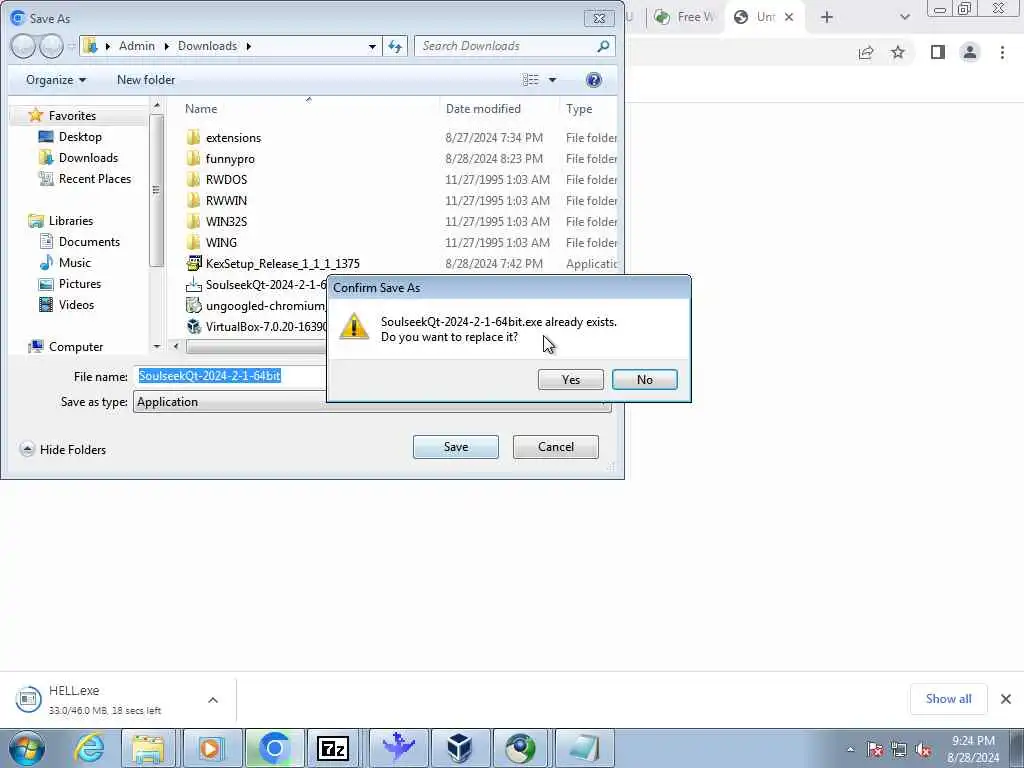Click the Save button in Save As dialog
1024x768 pixels.
tap(455, 447)
